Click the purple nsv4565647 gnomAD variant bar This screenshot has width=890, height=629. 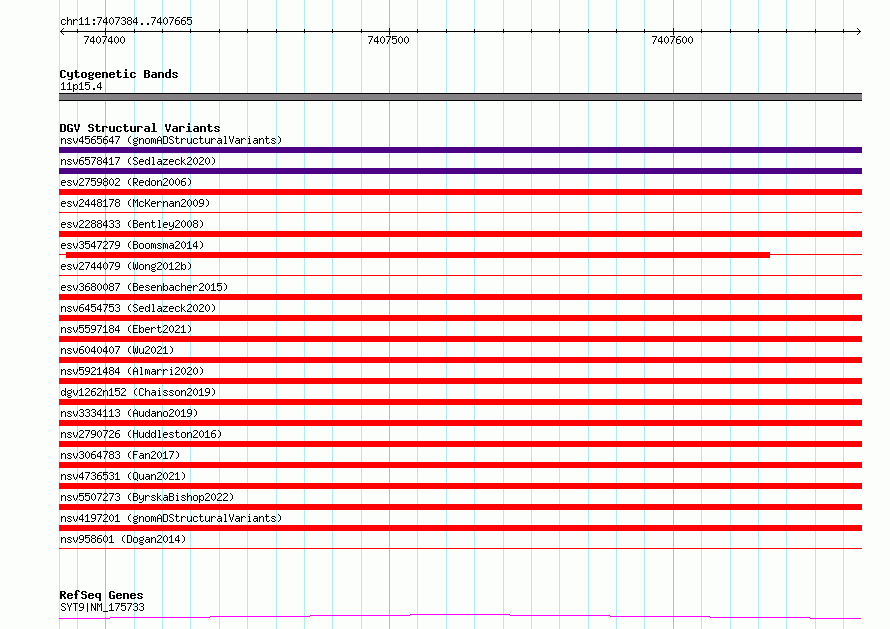(460, 150)
